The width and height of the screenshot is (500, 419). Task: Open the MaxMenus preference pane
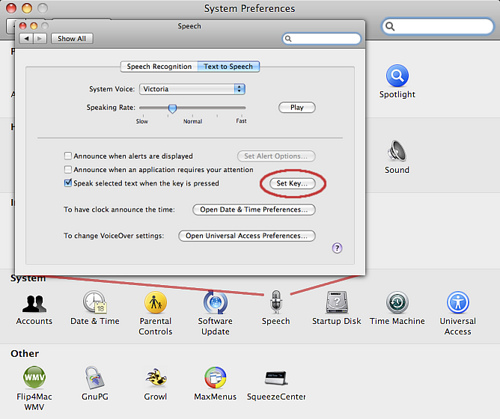pos(215,383)
